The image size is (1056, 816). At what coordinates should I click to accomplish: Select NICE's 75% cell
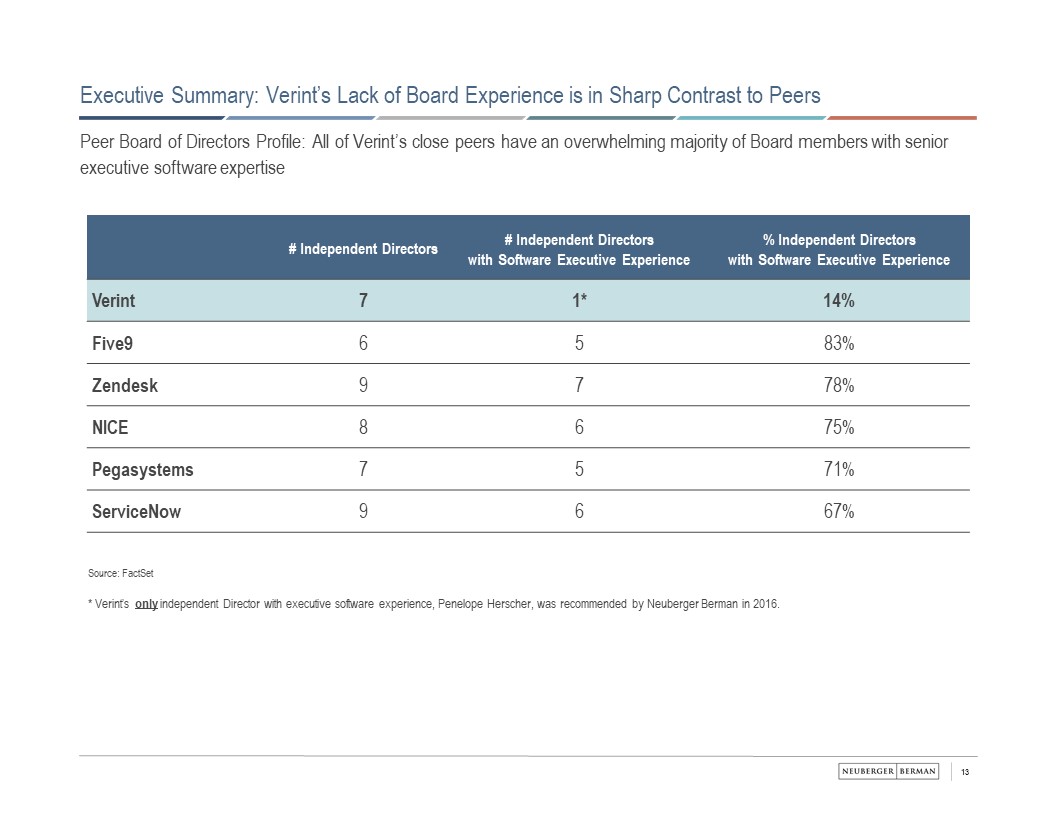[838, 427]
